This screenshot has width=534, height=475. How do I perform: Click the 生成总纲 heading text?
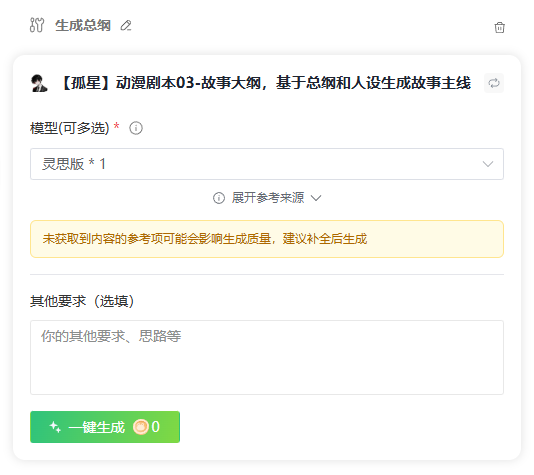pos(83,26)
